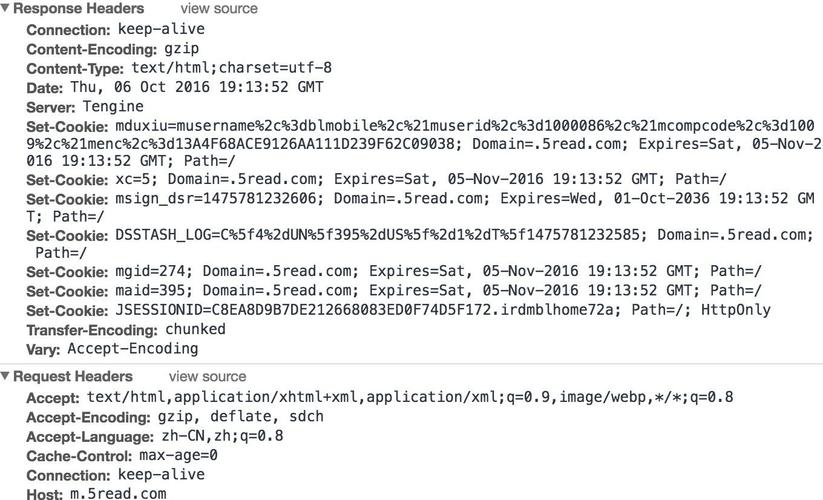823x500 pixels.
Task: Click the msign_dsr Set-Cookie header value
Action: (x=460, y=199)
